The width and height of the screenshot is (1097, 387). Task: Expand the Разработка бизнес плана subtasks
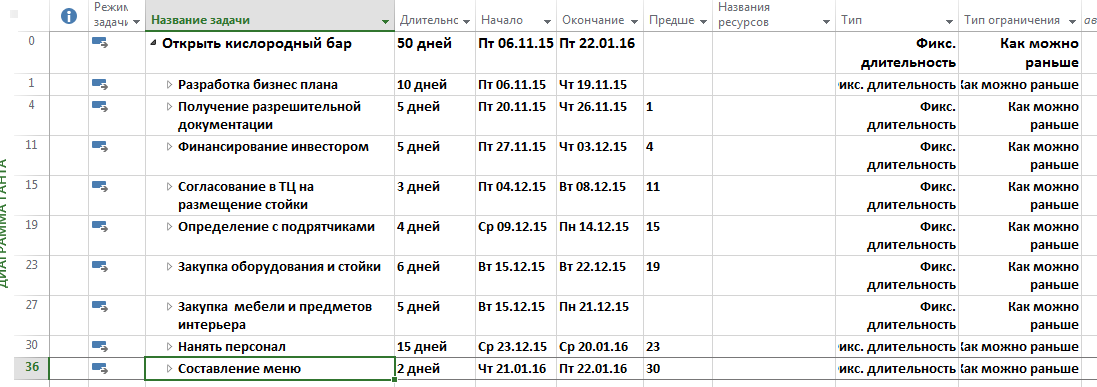tap(169, 85)
